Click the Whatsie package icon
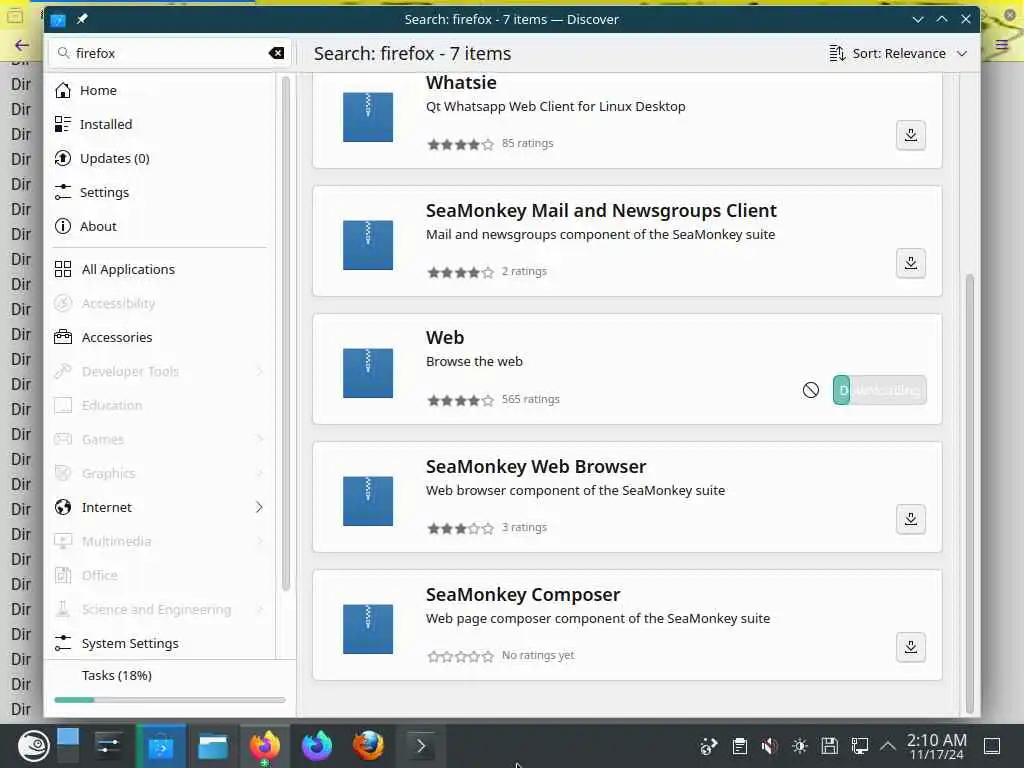The width and height of the screenshot is (1024, 768). coord(368,117)
